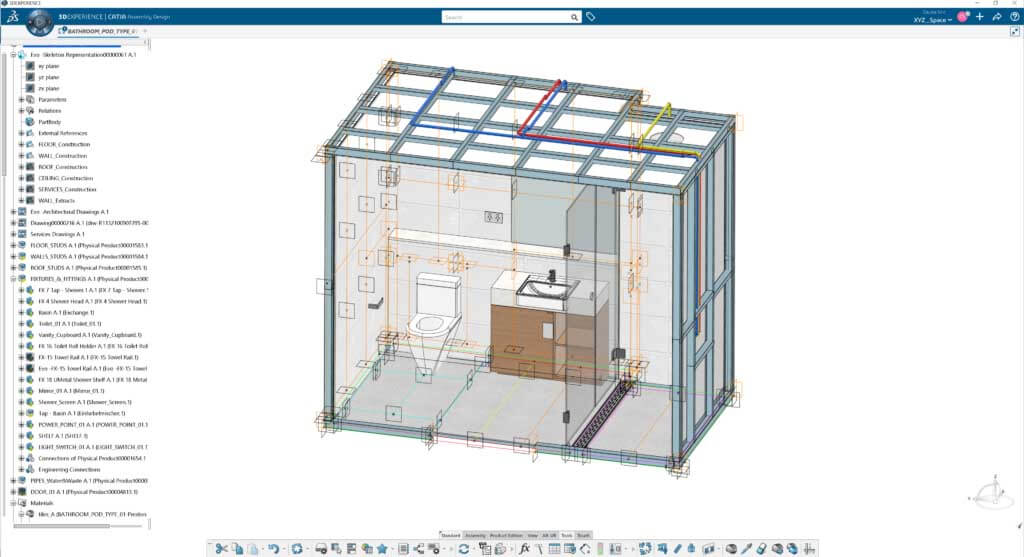Click the rightmost icon in bottom toolbar

[x=809, y=549]
